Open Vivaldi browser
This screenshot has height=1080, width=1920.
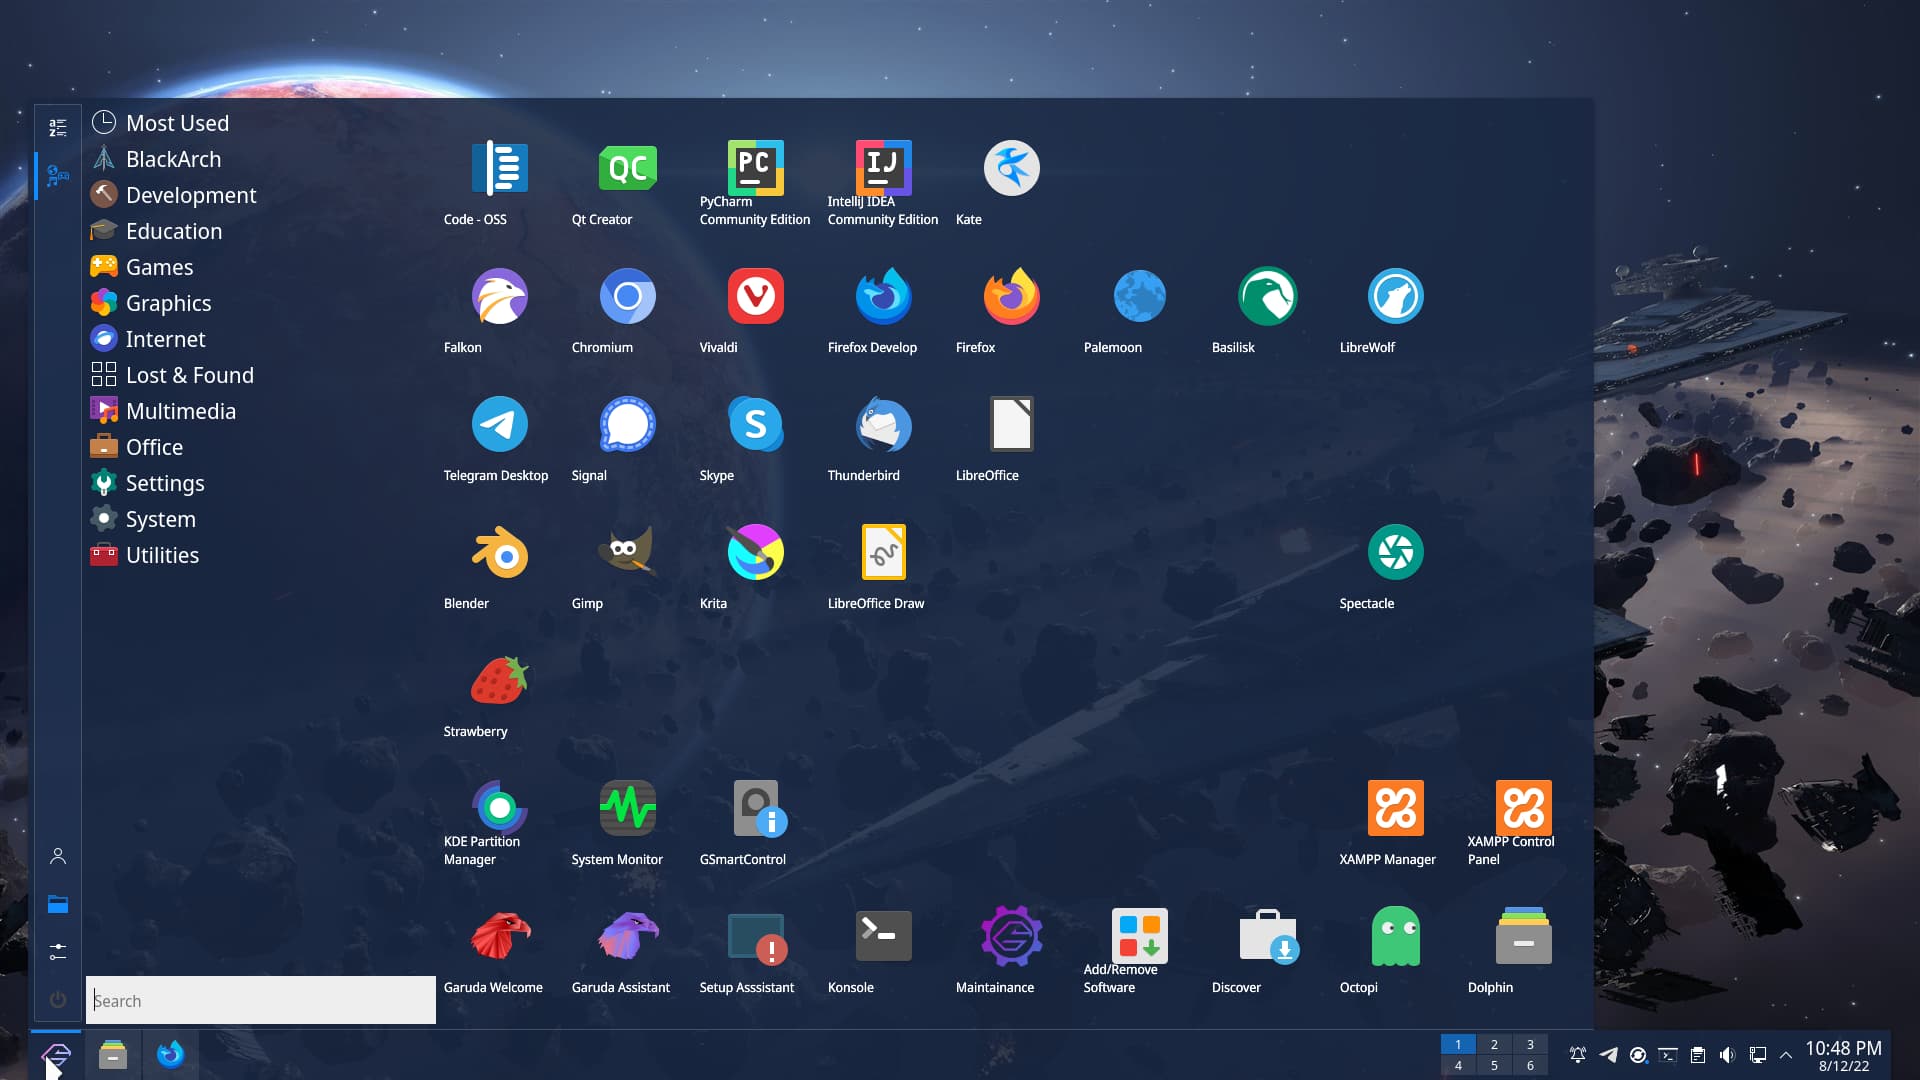click(x=755, y=296)
